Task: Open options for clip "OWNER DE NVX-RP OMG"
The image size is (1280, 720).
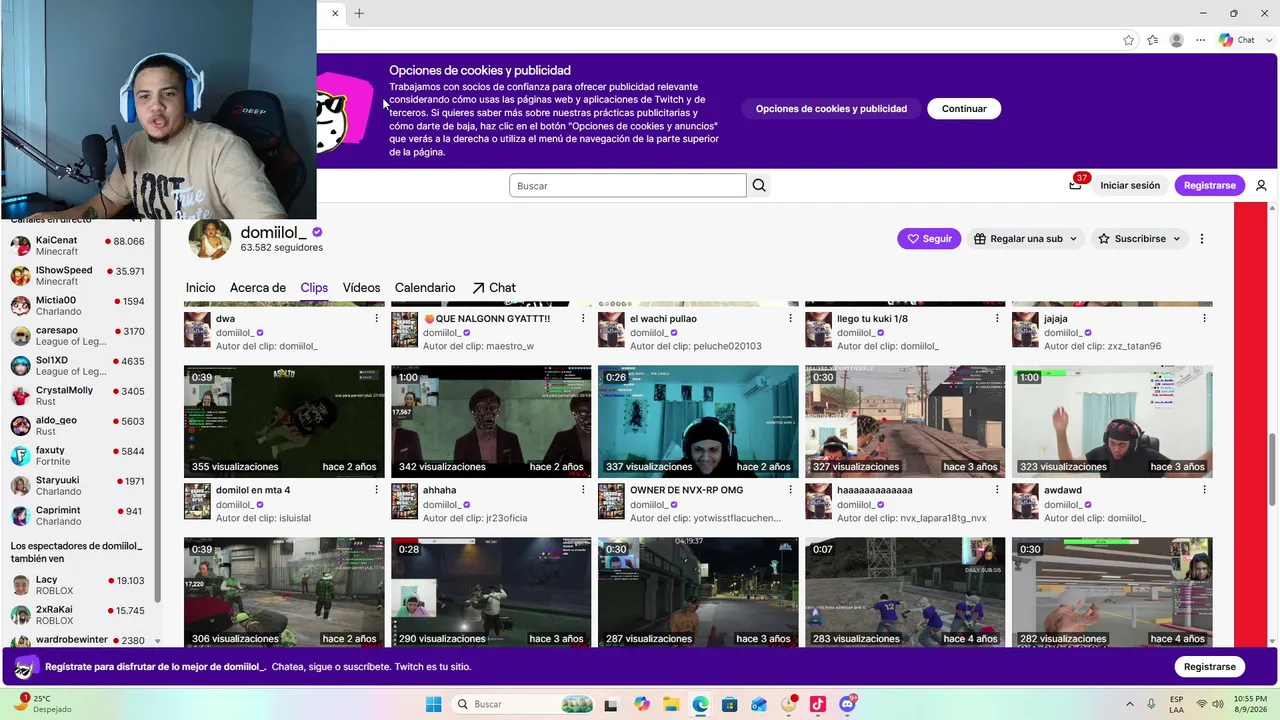Action: point(791,490)
